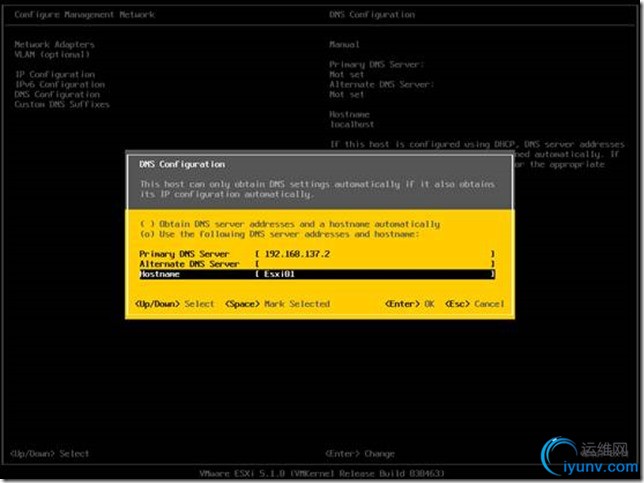This screenshot has width=644, height=483.
Task: Select VLAN (optional) menu entry
Action: [52, 54]
